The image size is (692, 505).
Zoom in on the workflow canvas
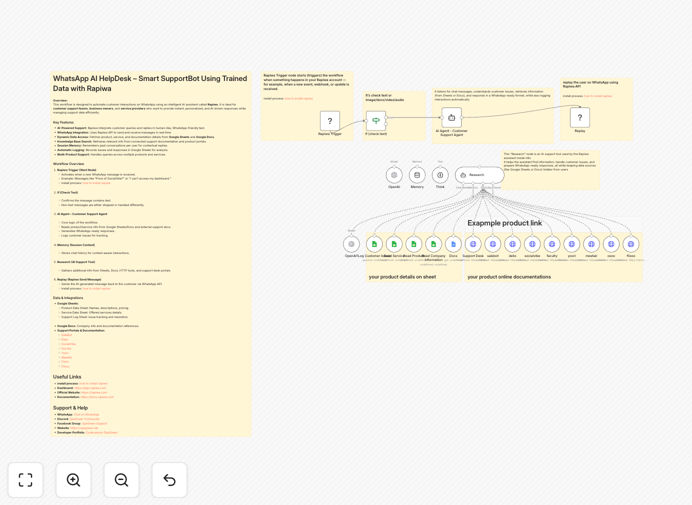coord(73,480)
